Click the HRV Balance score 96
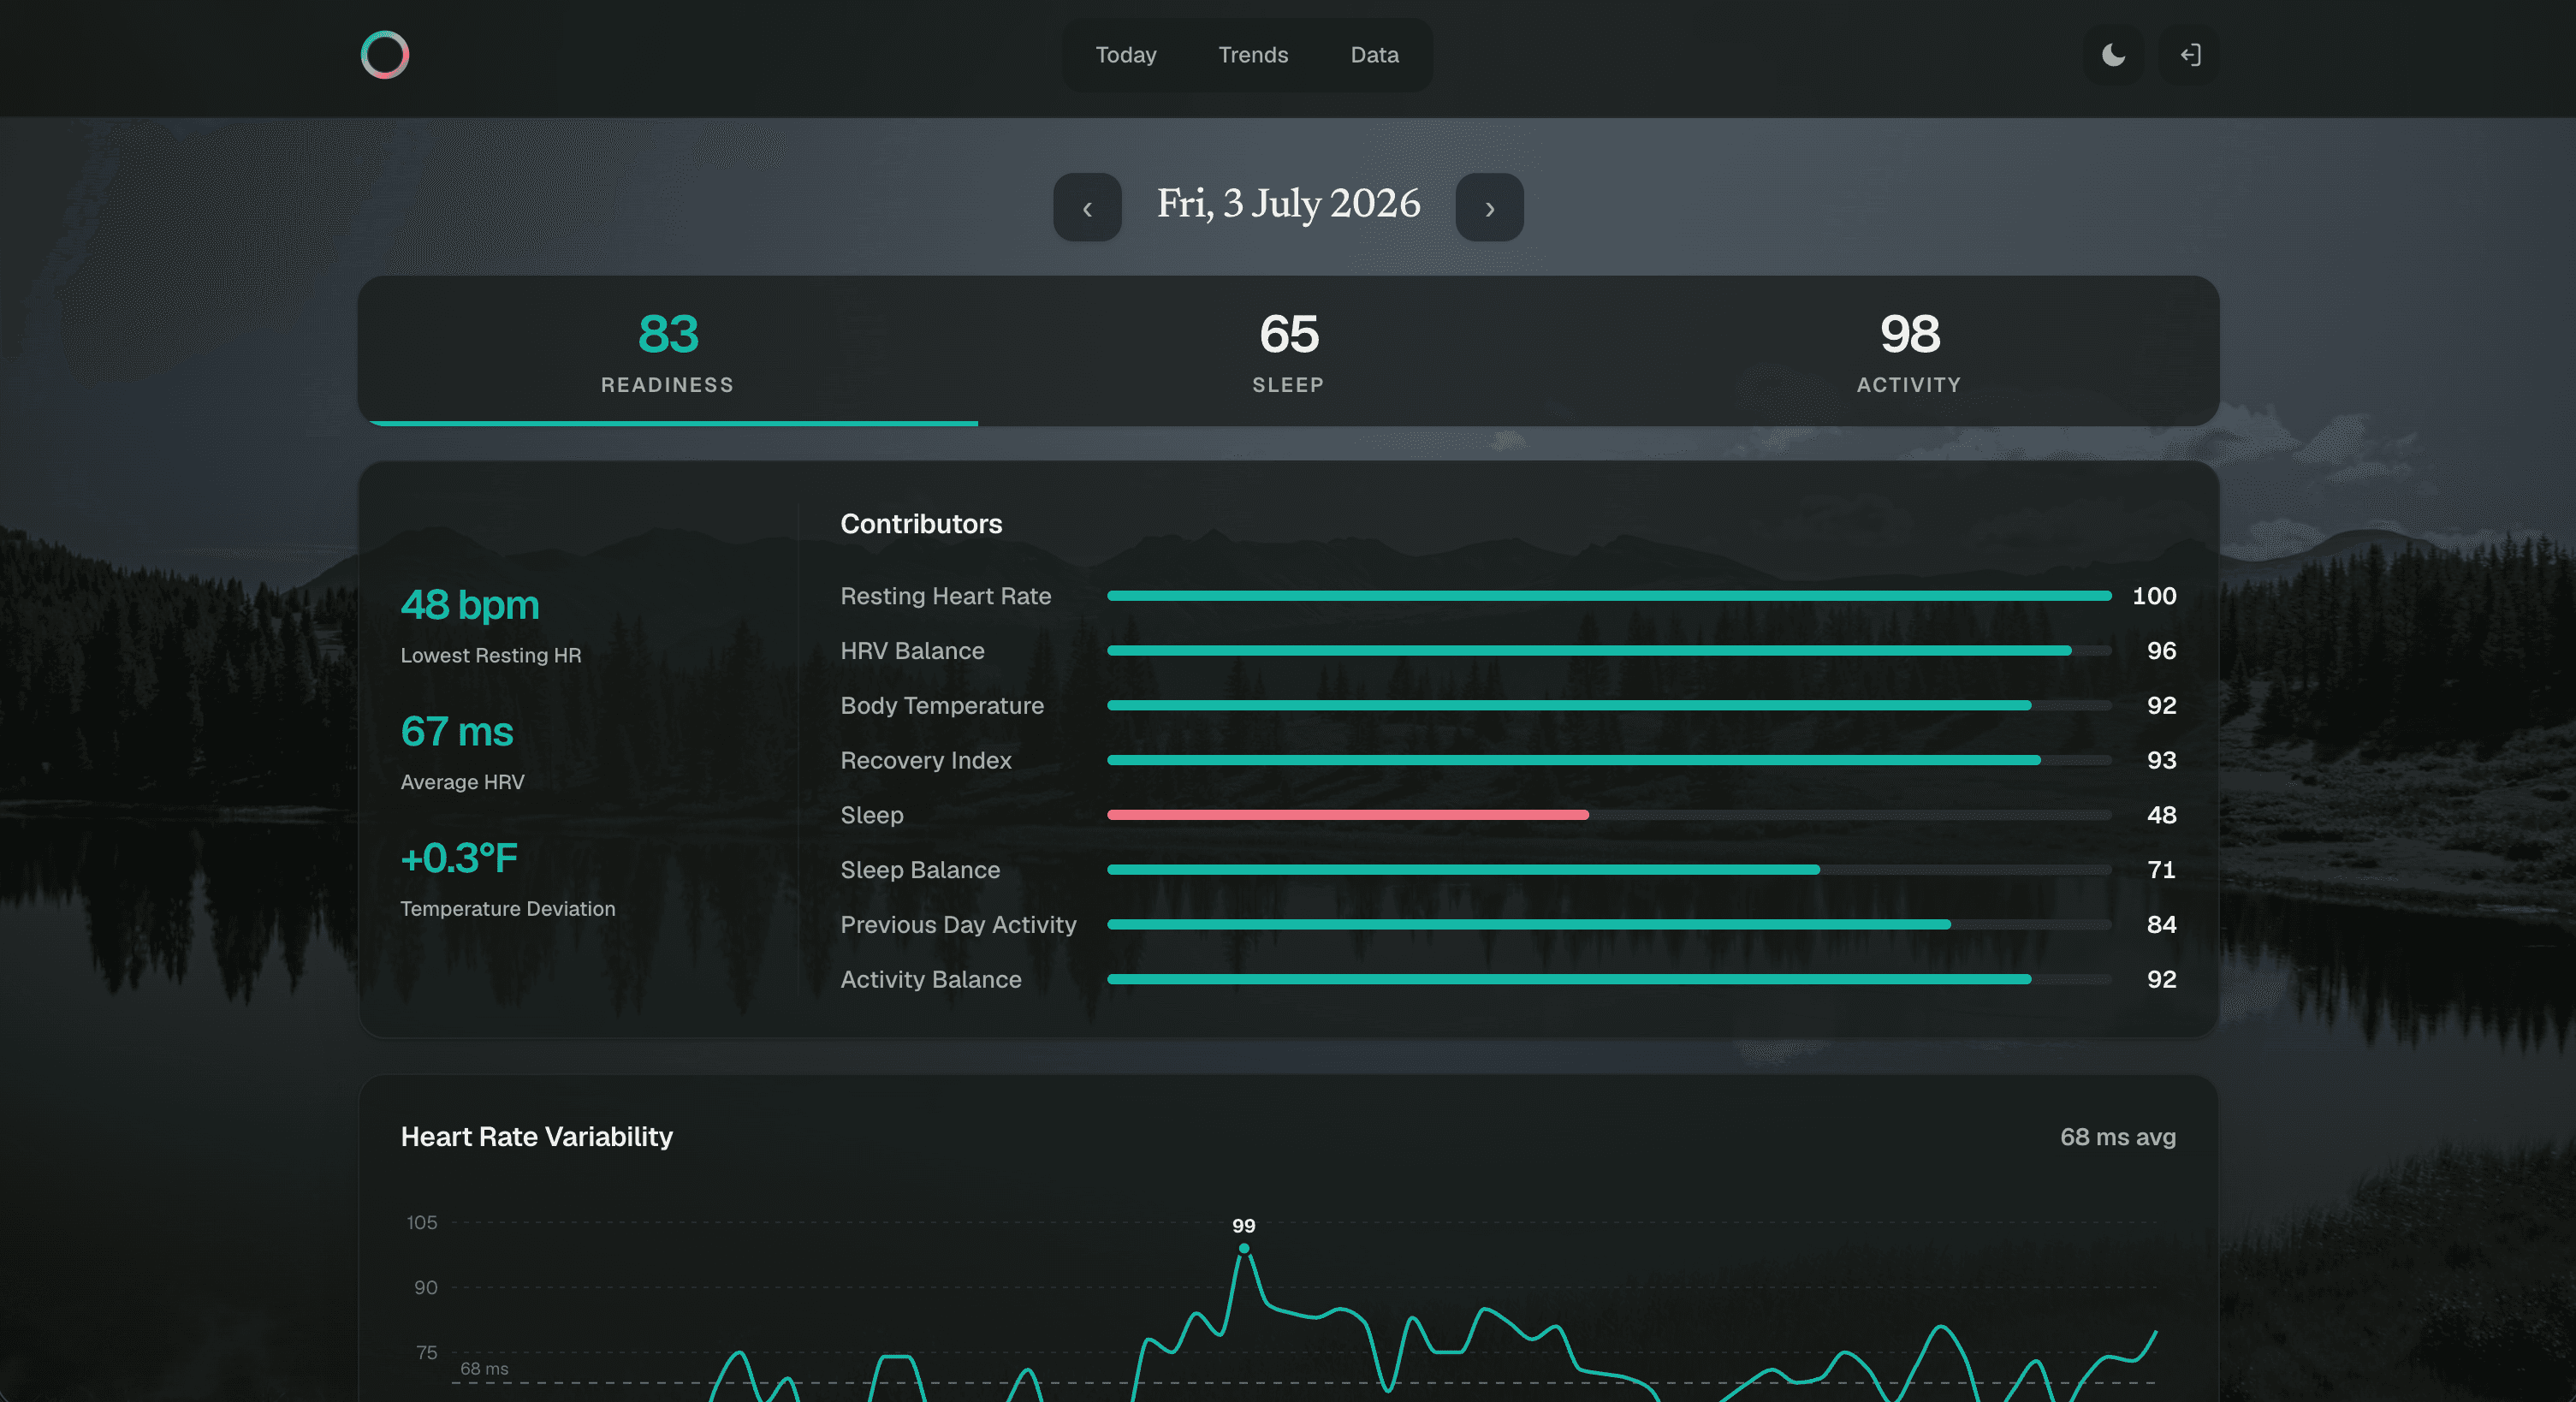Viewport: 2576px width, 1402px height. (x=2161, y=651)
